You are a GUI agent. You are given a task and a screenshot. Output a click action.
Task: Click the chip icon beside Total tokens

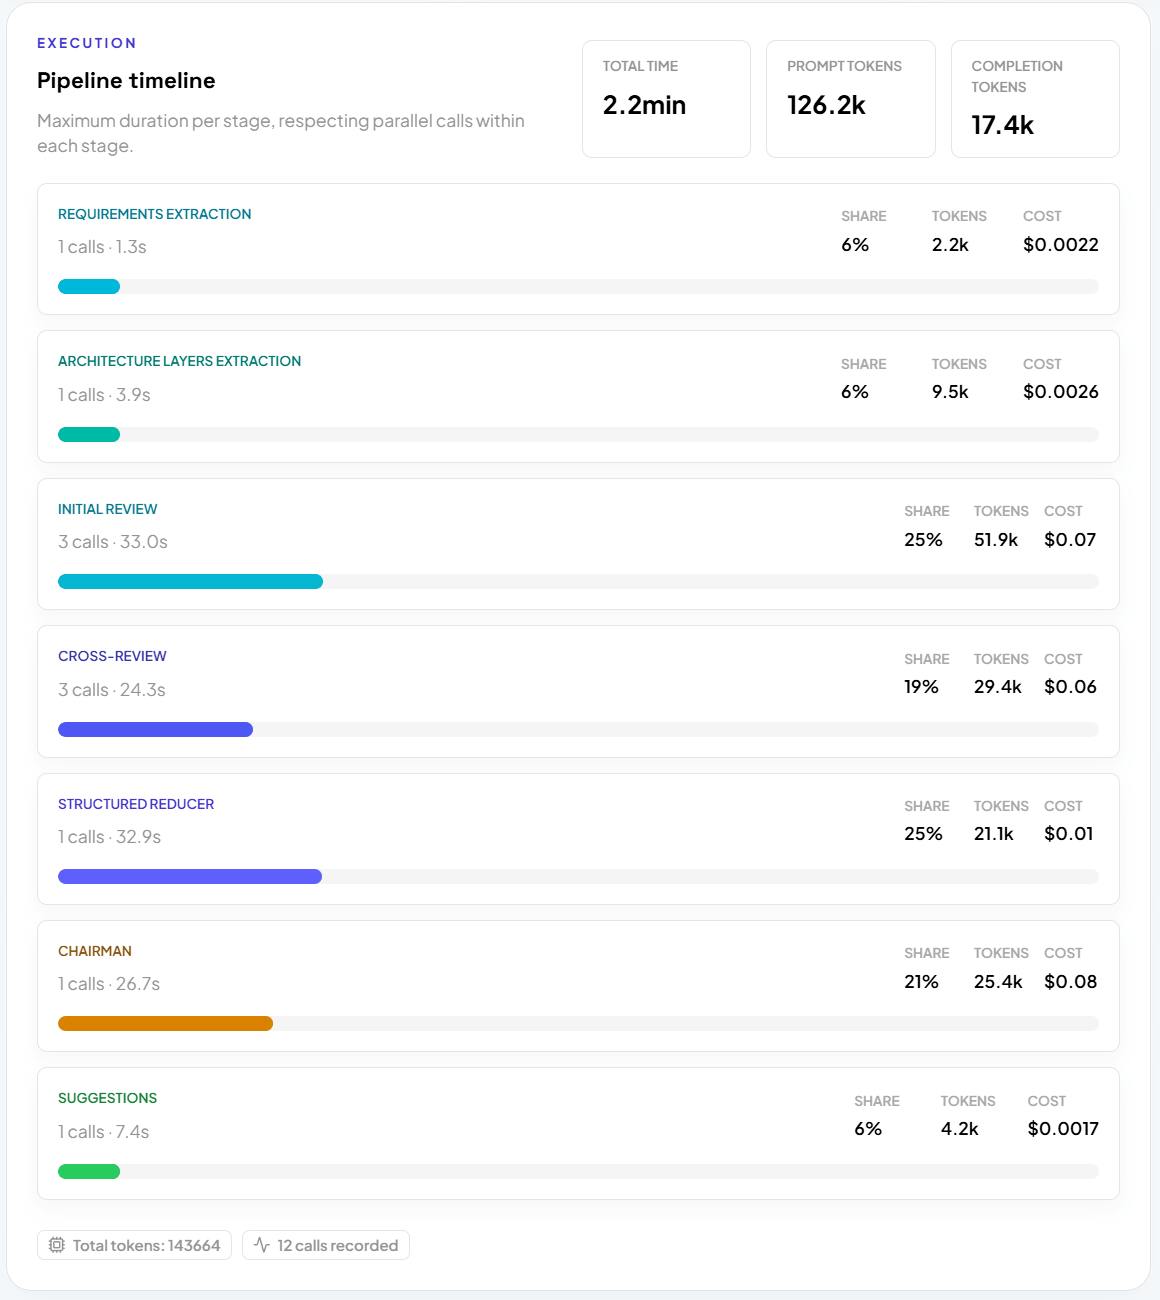pos(57,1245)
